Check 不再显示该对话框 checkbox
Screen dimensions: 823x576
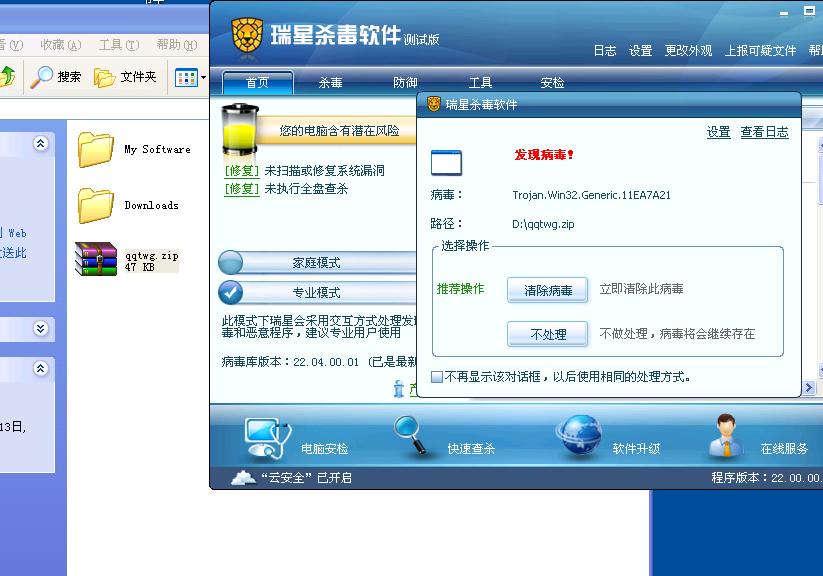tap(437, 377)
